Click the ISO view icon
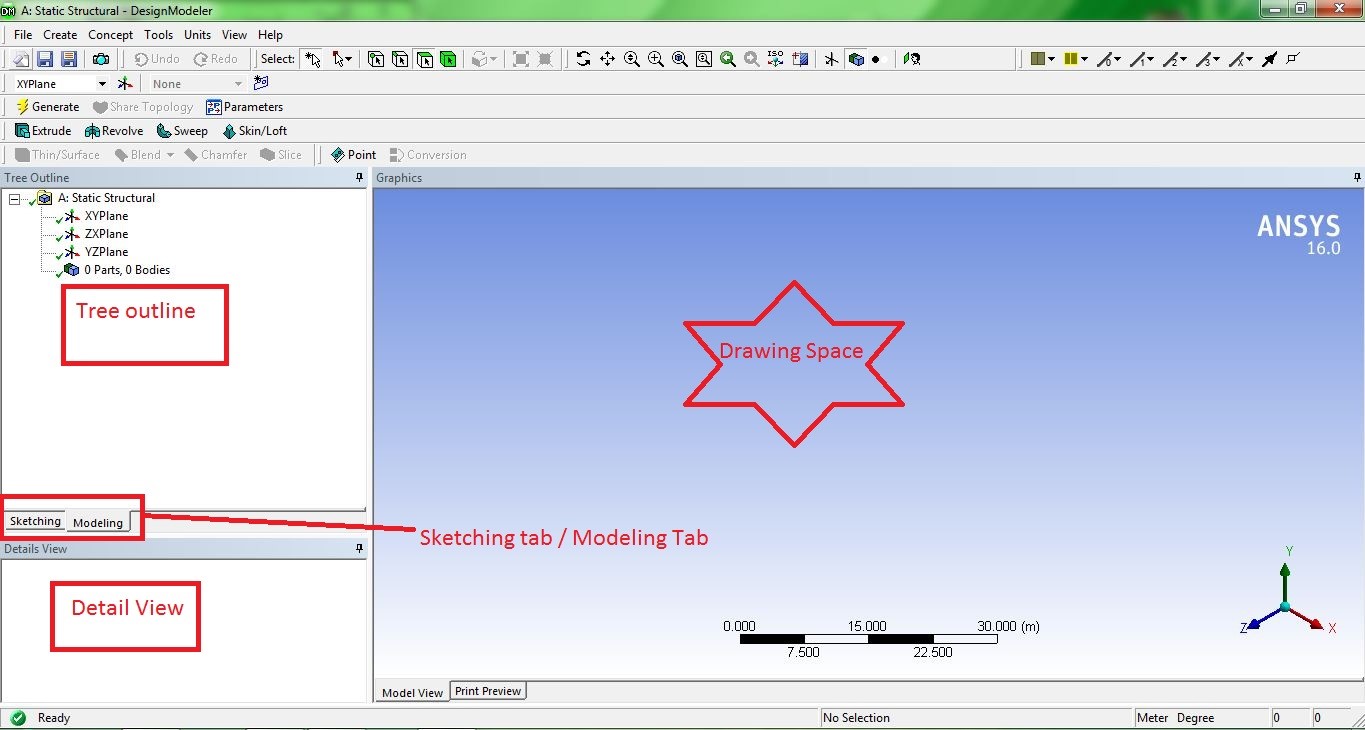Viewport: 1365px width, 730px height. point(775,59)
